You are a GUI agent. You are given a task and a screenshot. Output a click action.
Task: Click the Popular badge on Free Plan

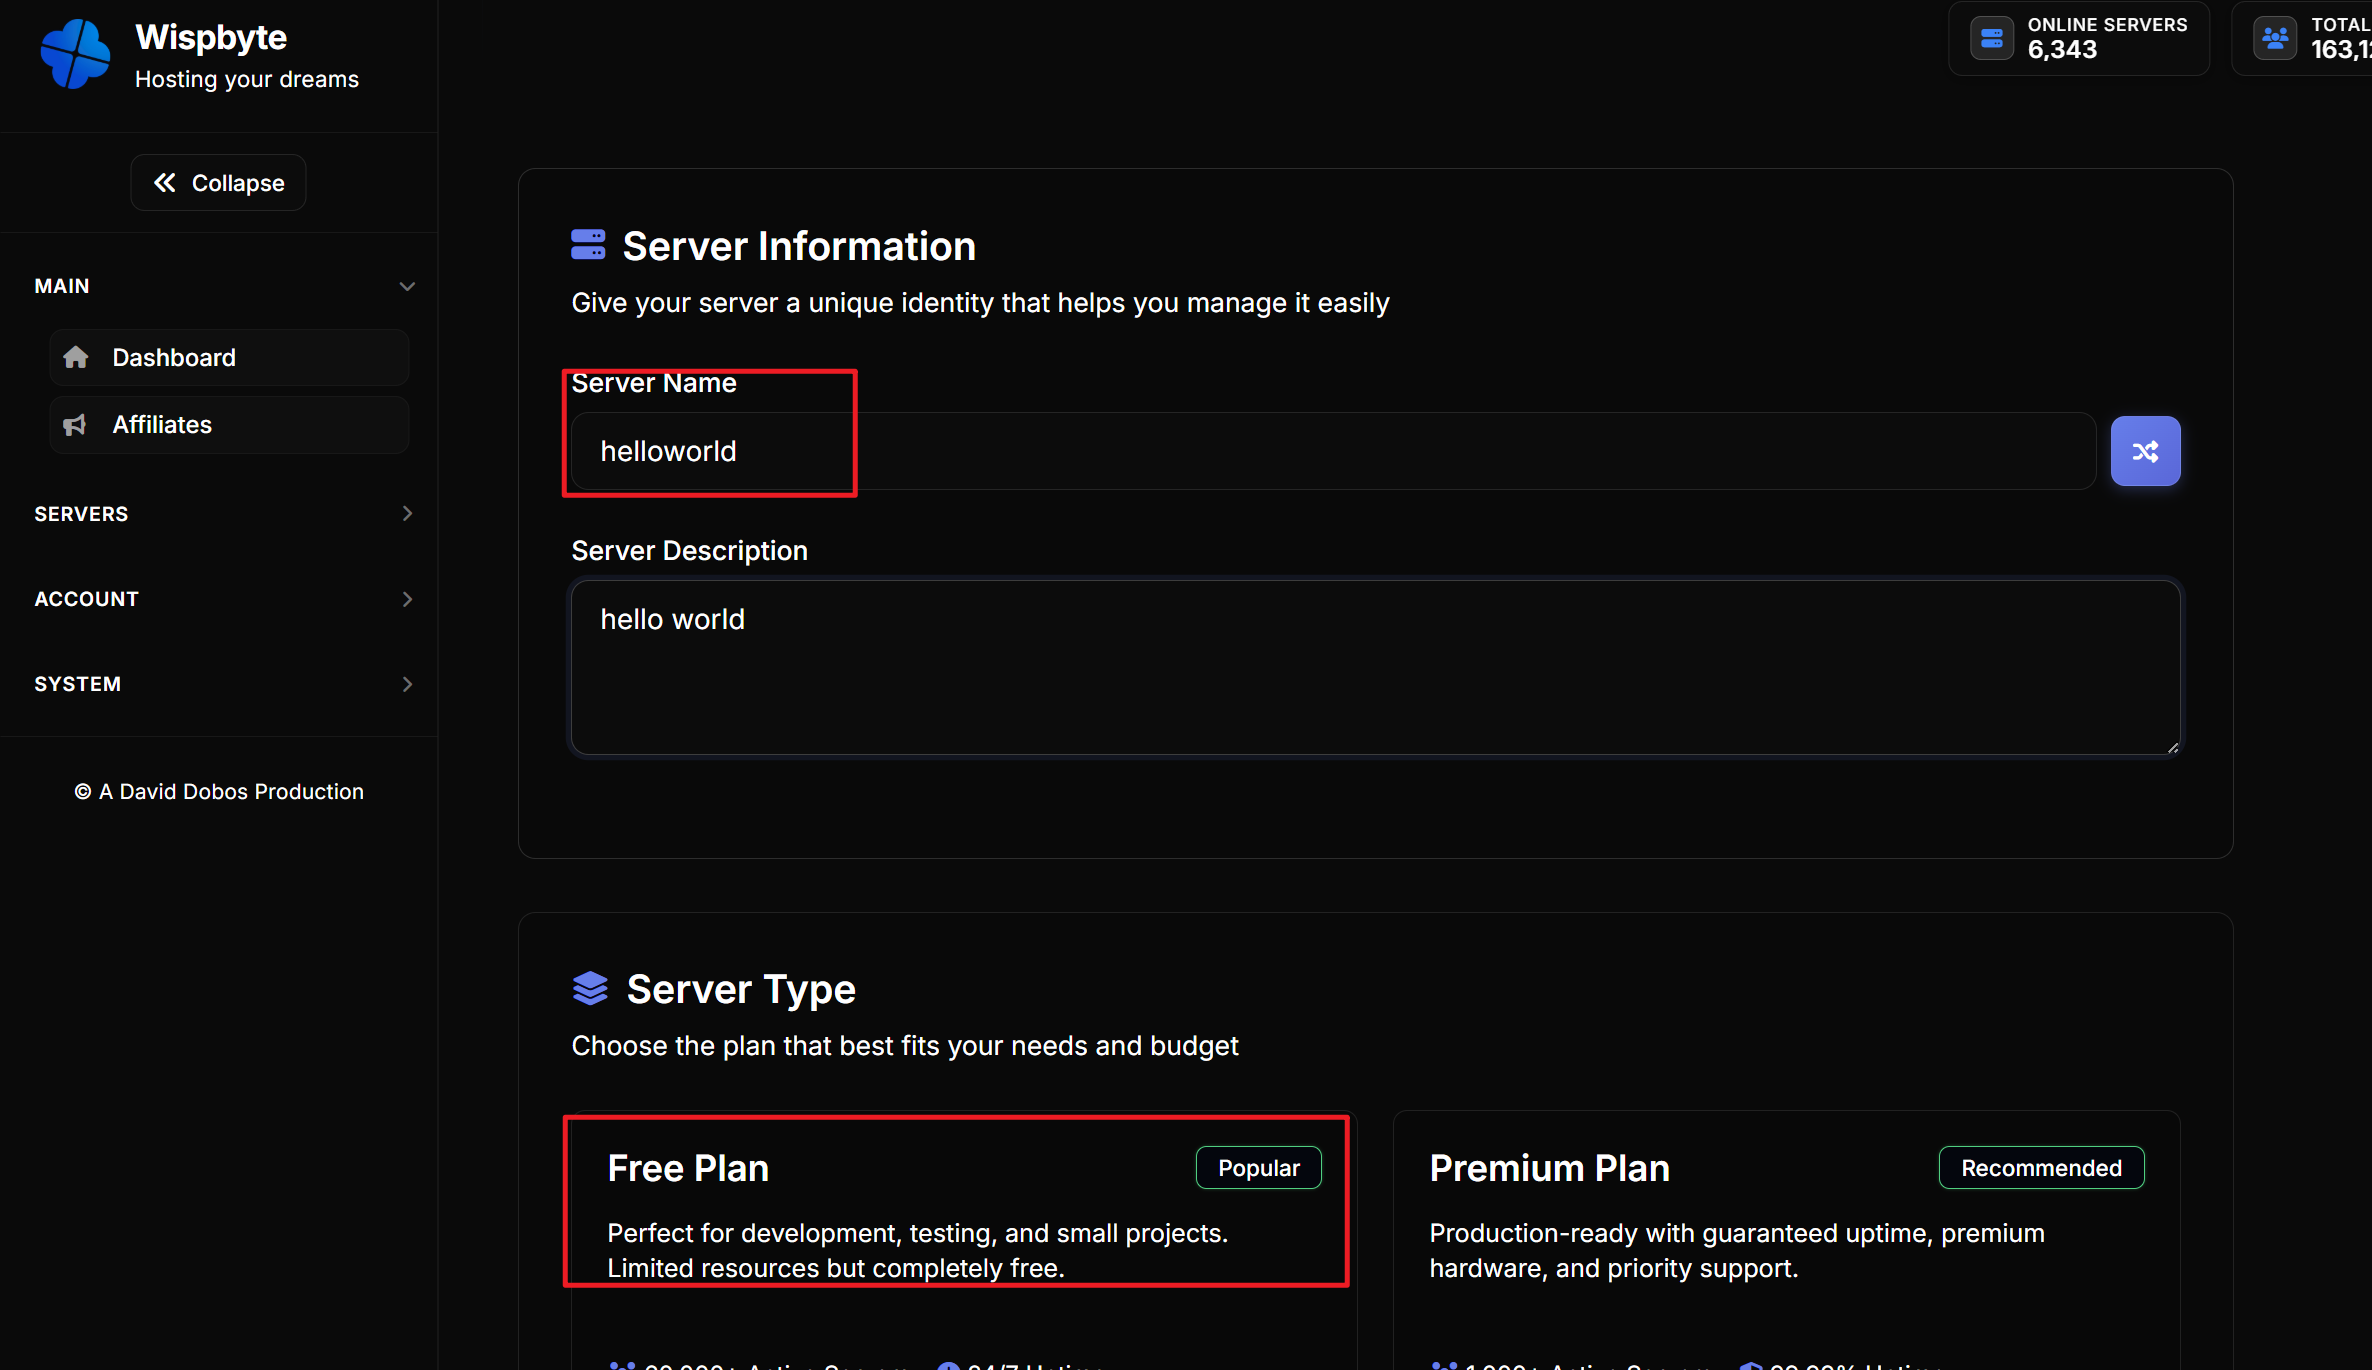click(x=1259, y=1168)
